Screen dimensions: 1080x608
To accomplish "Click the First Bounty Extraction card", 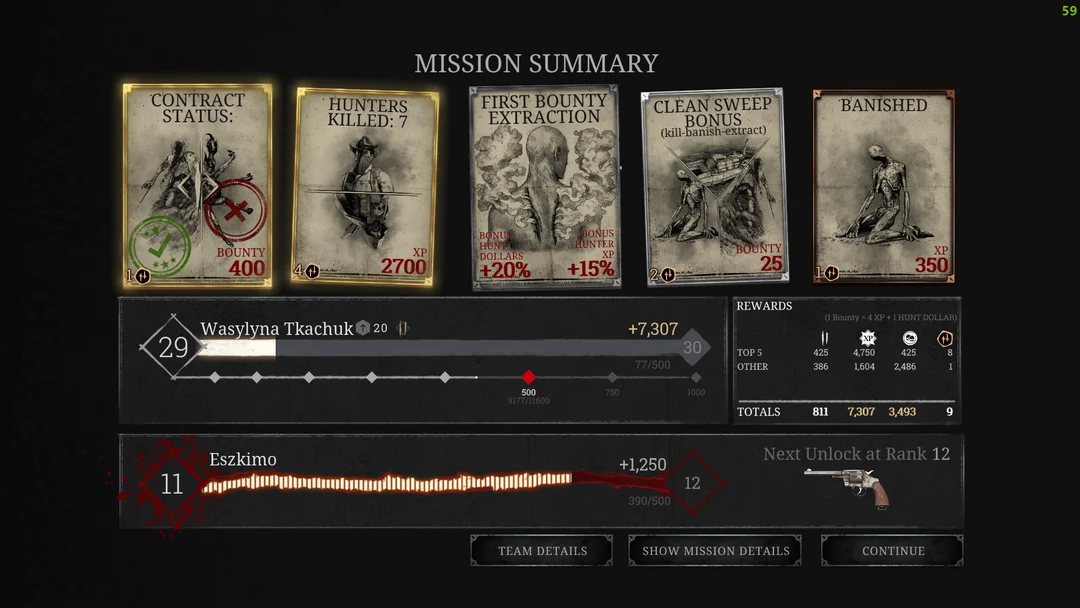I will coord(544,187).
